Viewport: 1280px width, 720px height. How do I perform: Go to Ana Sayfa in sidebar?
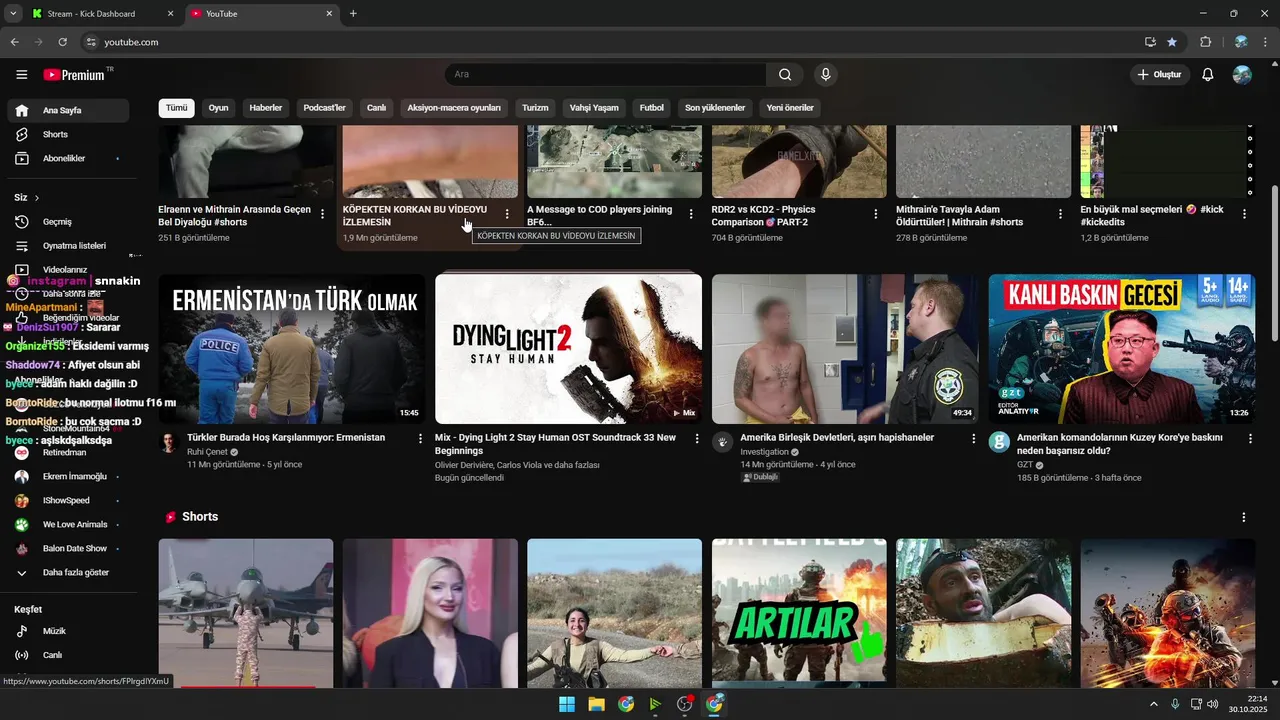[x=68, y=110]
